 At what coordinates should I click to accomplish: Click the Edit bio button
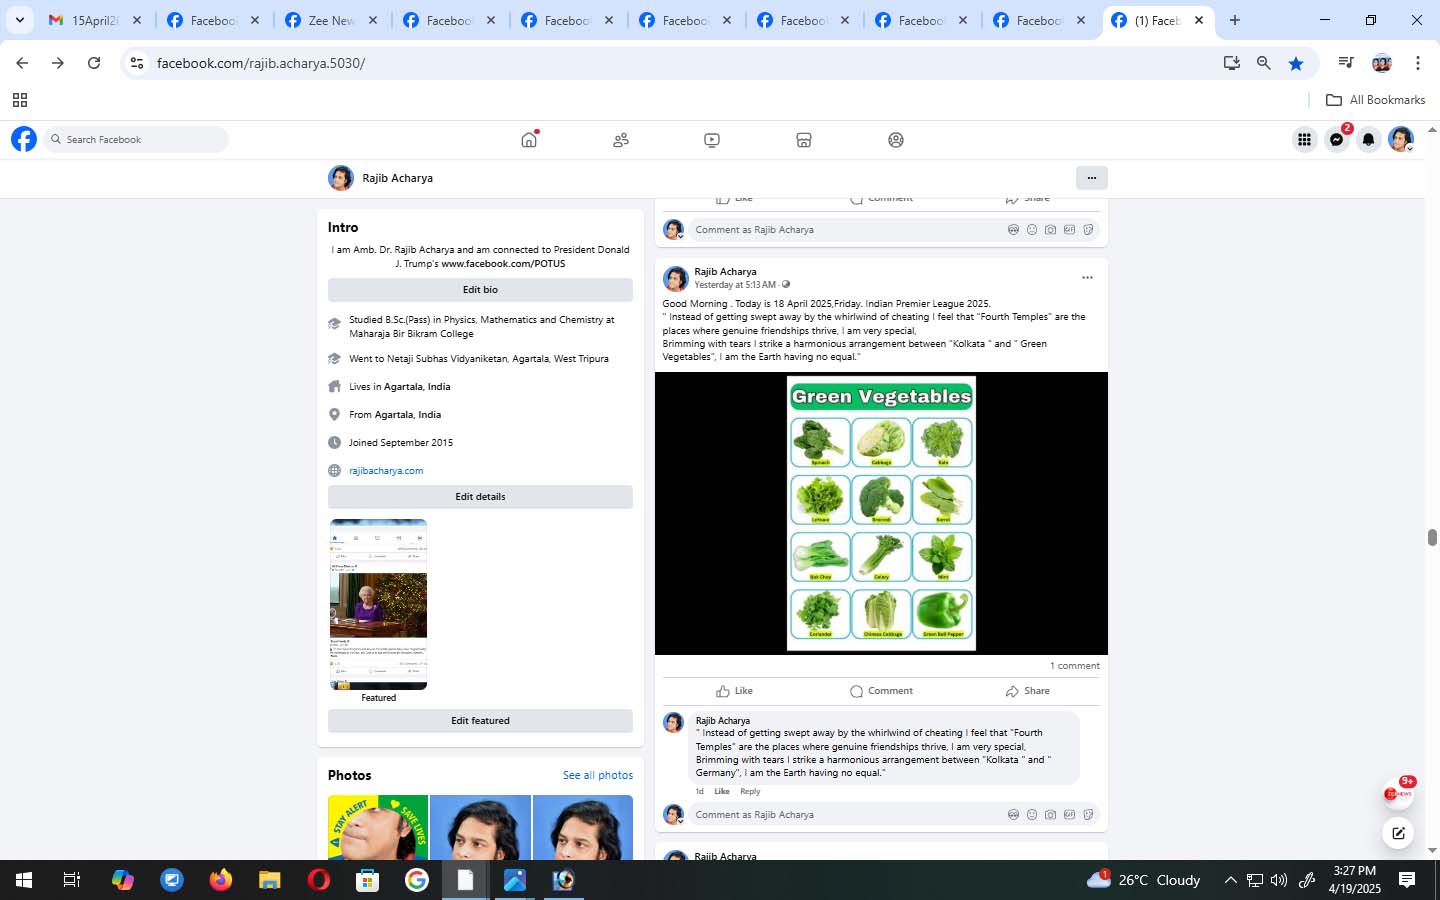tap(480, 290)
